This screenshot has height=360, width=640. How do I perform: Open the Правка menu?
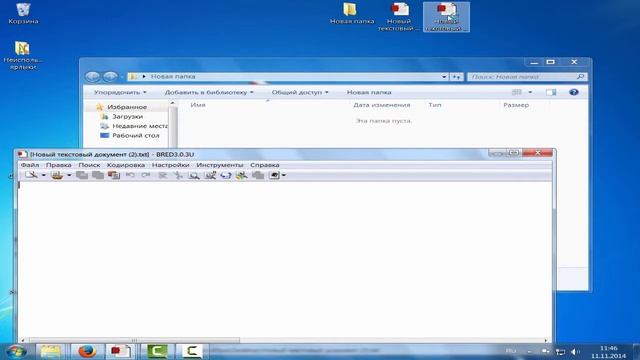point(59,165)
